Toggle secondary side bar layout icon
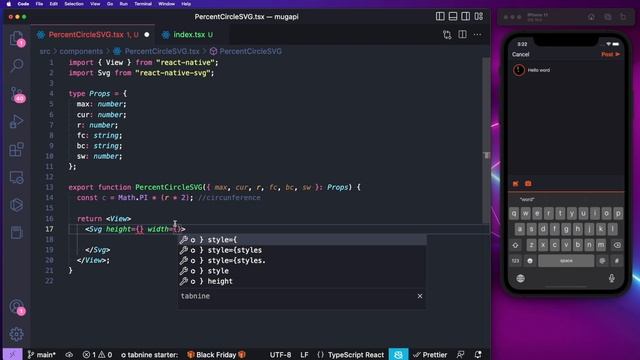 [465, 16]
